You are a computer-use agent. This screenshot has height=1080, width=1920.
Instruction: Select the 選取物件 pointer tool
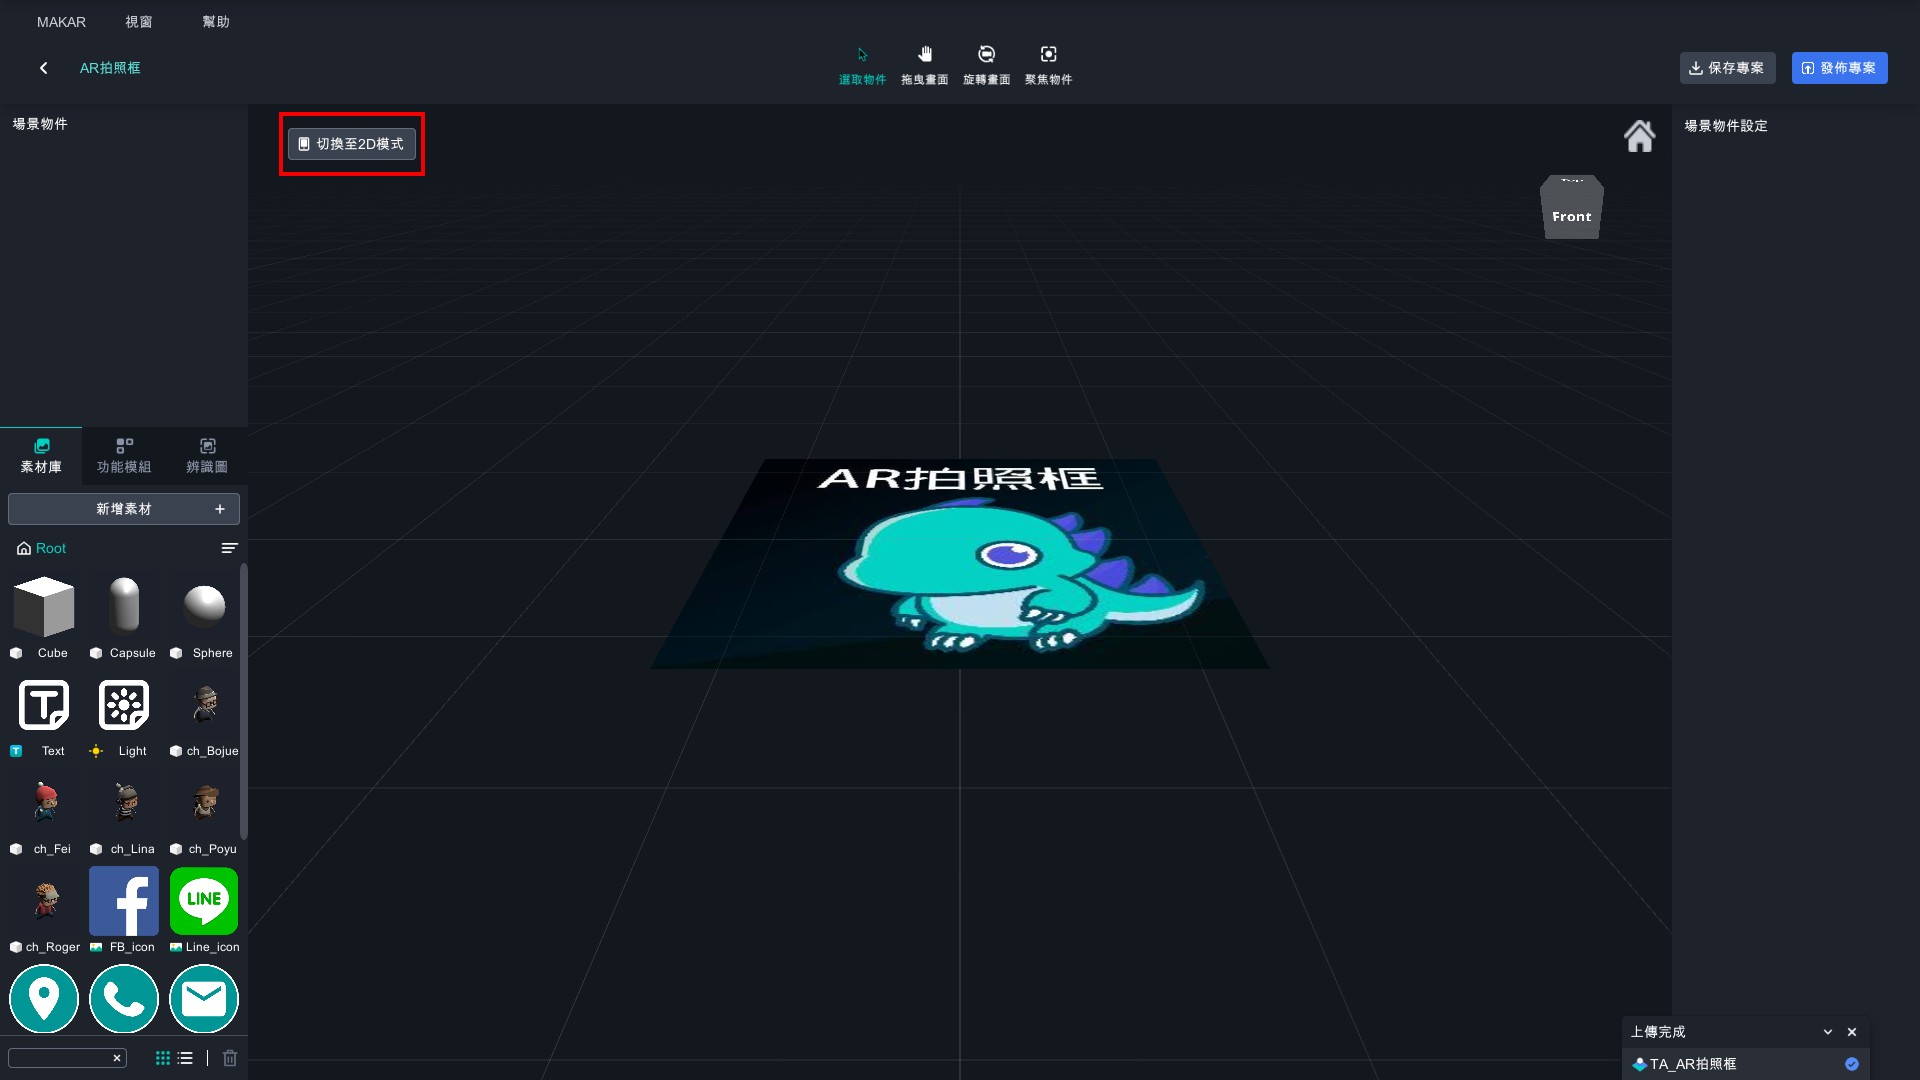[x=862, y=65]
